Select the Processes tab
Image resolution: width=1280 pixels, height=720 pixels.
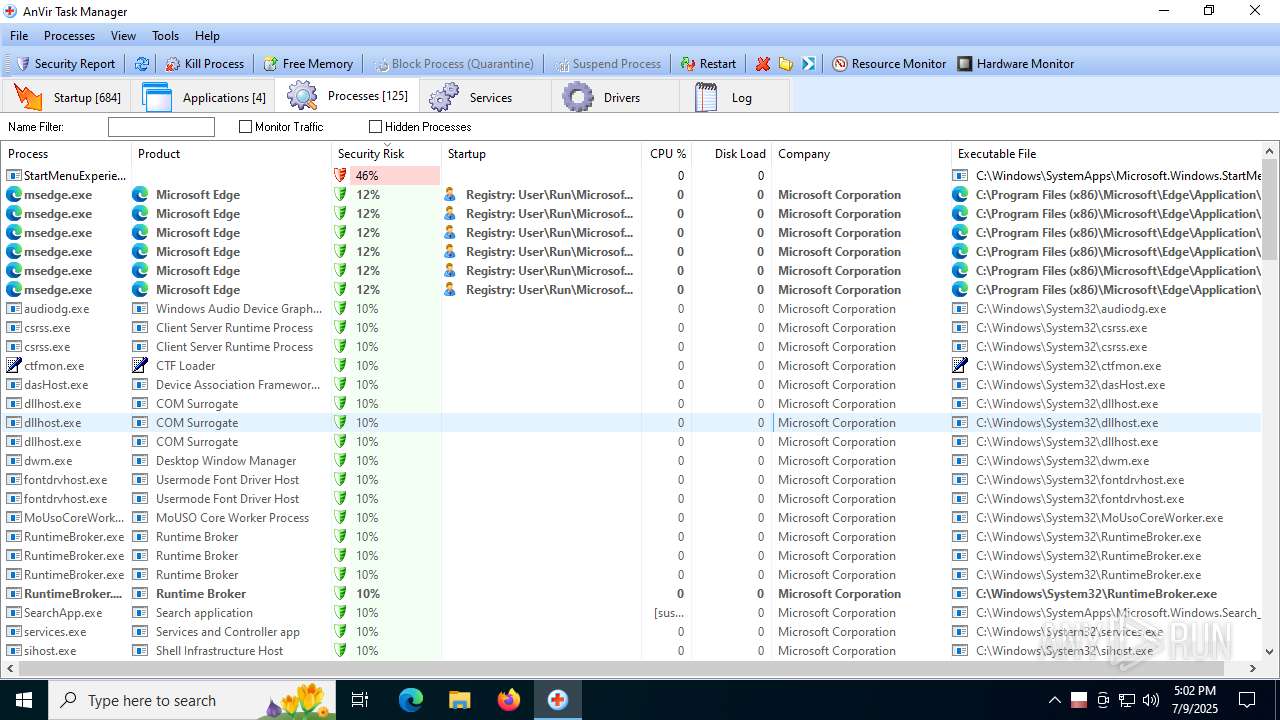pos(348,96)
